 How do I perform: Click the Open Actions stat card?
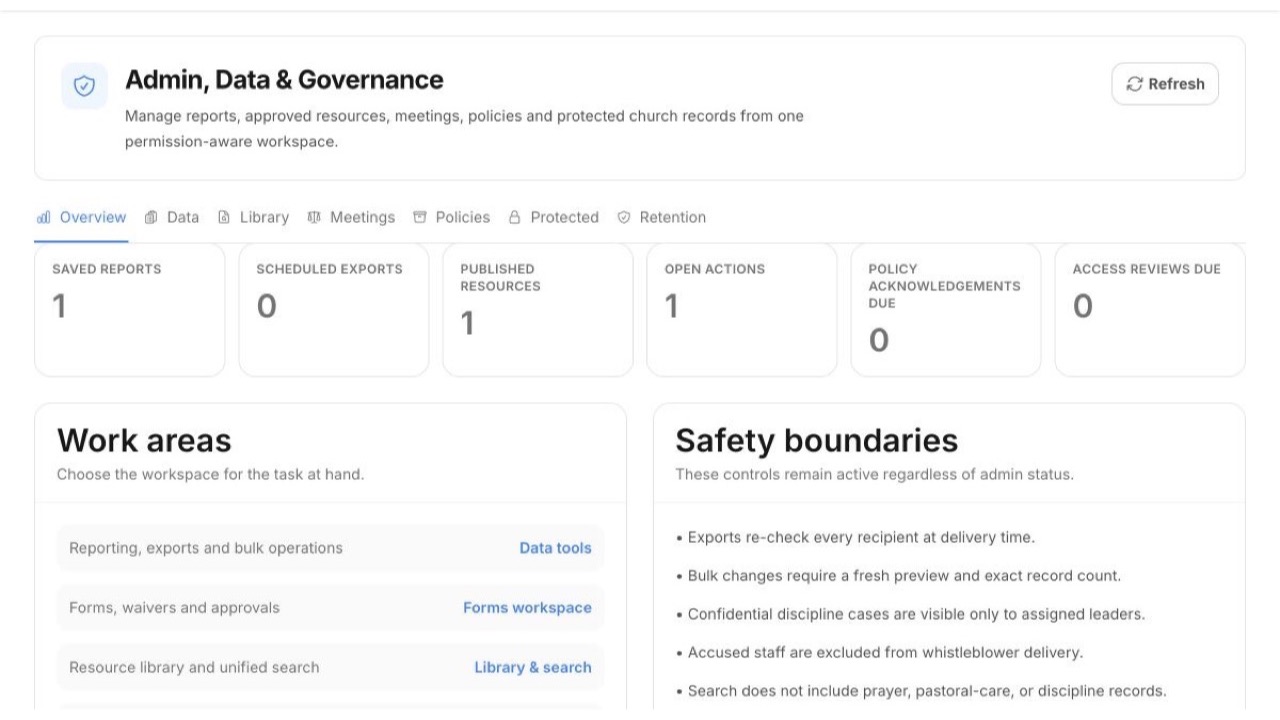742,310
